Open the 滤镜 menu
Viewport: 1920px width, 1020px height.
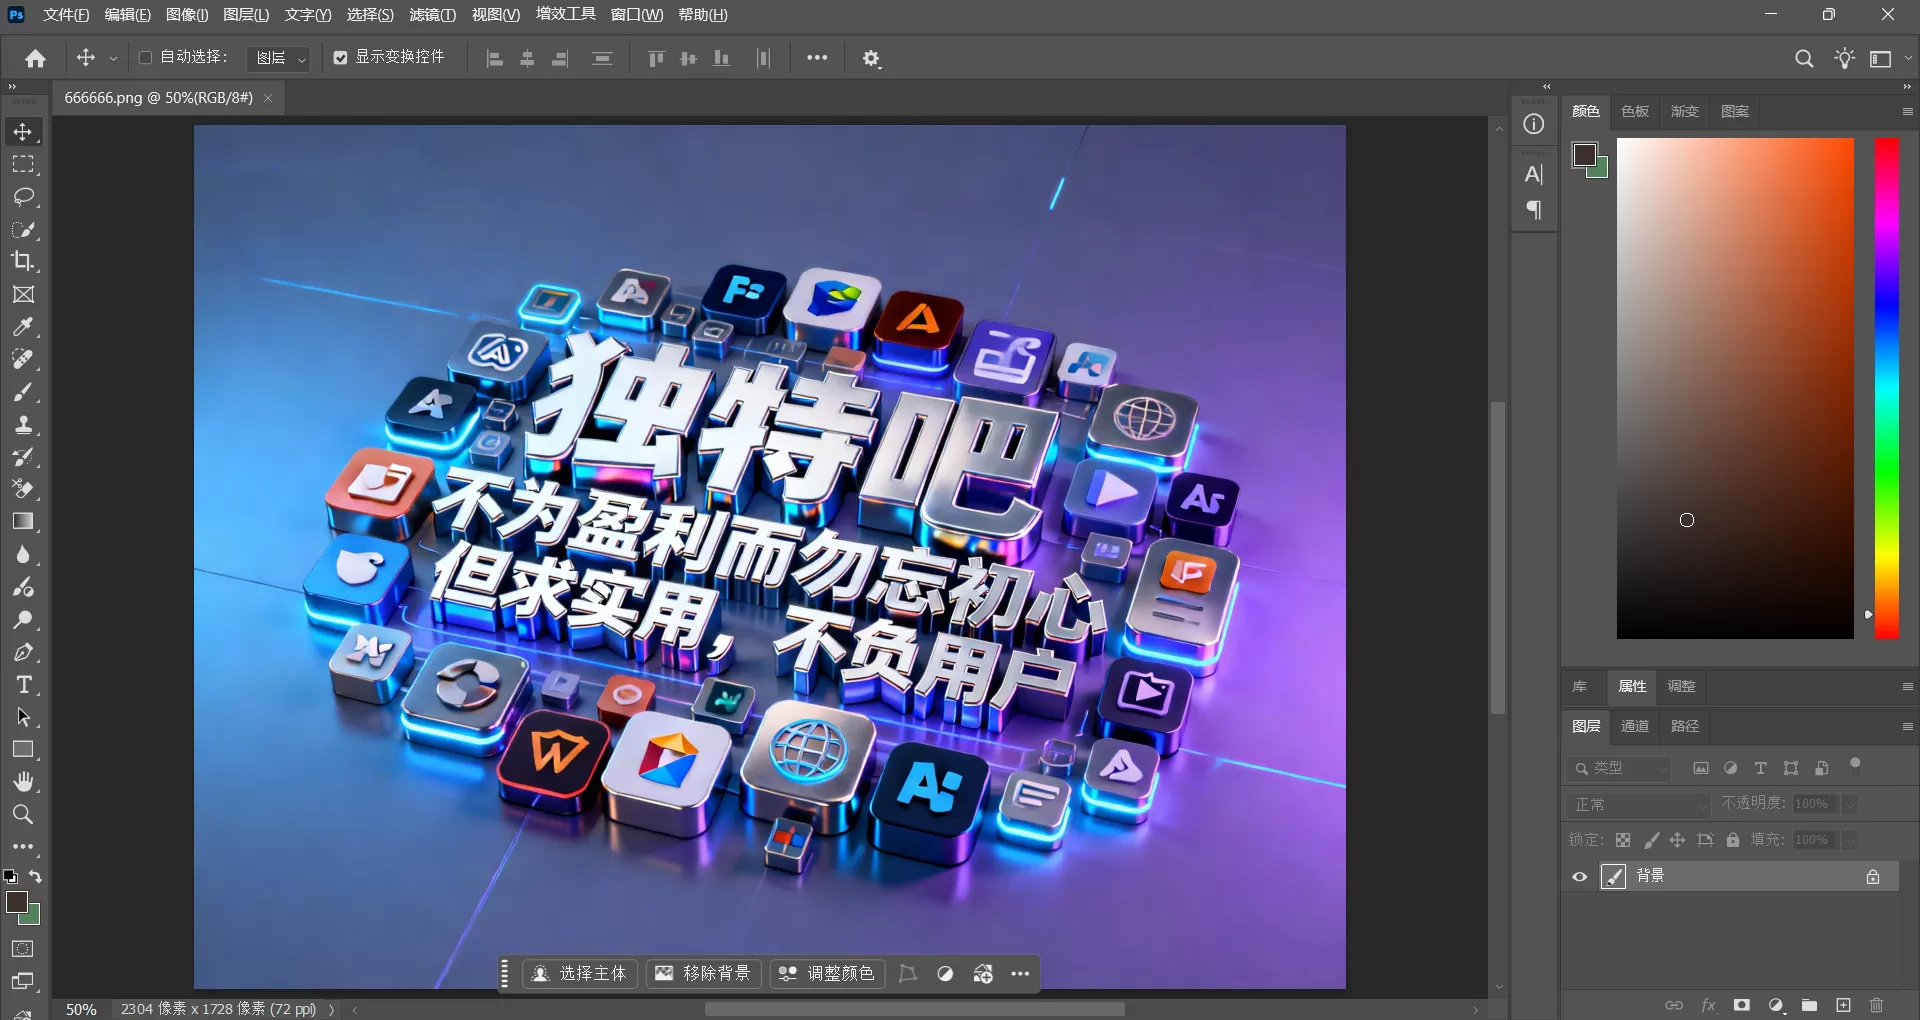(432, 14)
